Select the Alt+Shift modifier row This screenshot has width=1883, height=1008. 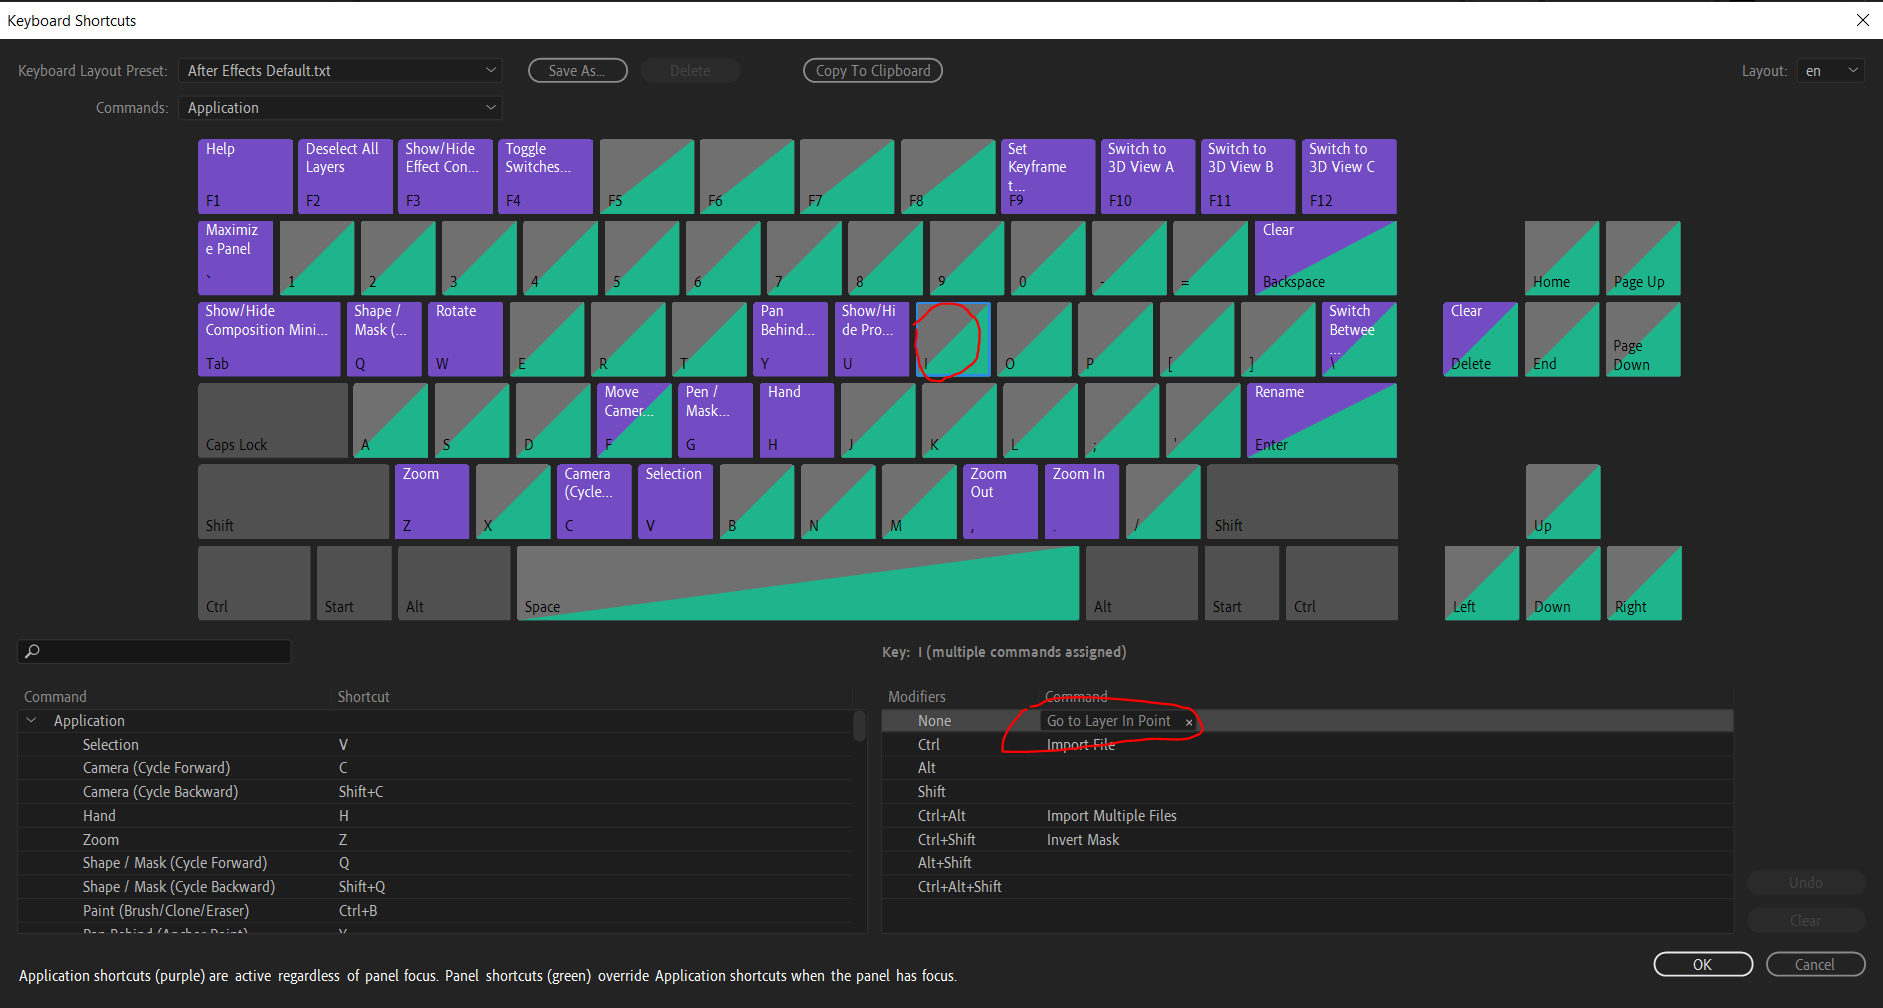pos(1307,863)
